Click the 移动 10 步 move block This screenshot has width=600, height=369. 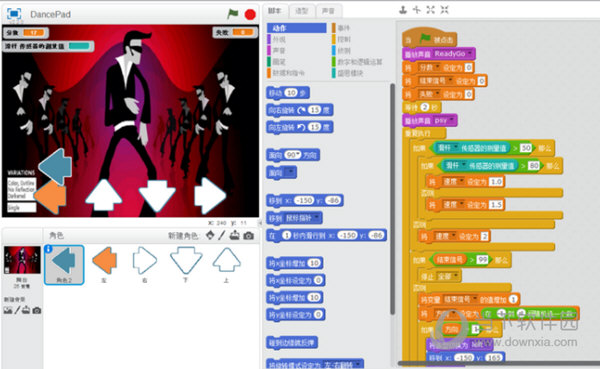point(288,93)
